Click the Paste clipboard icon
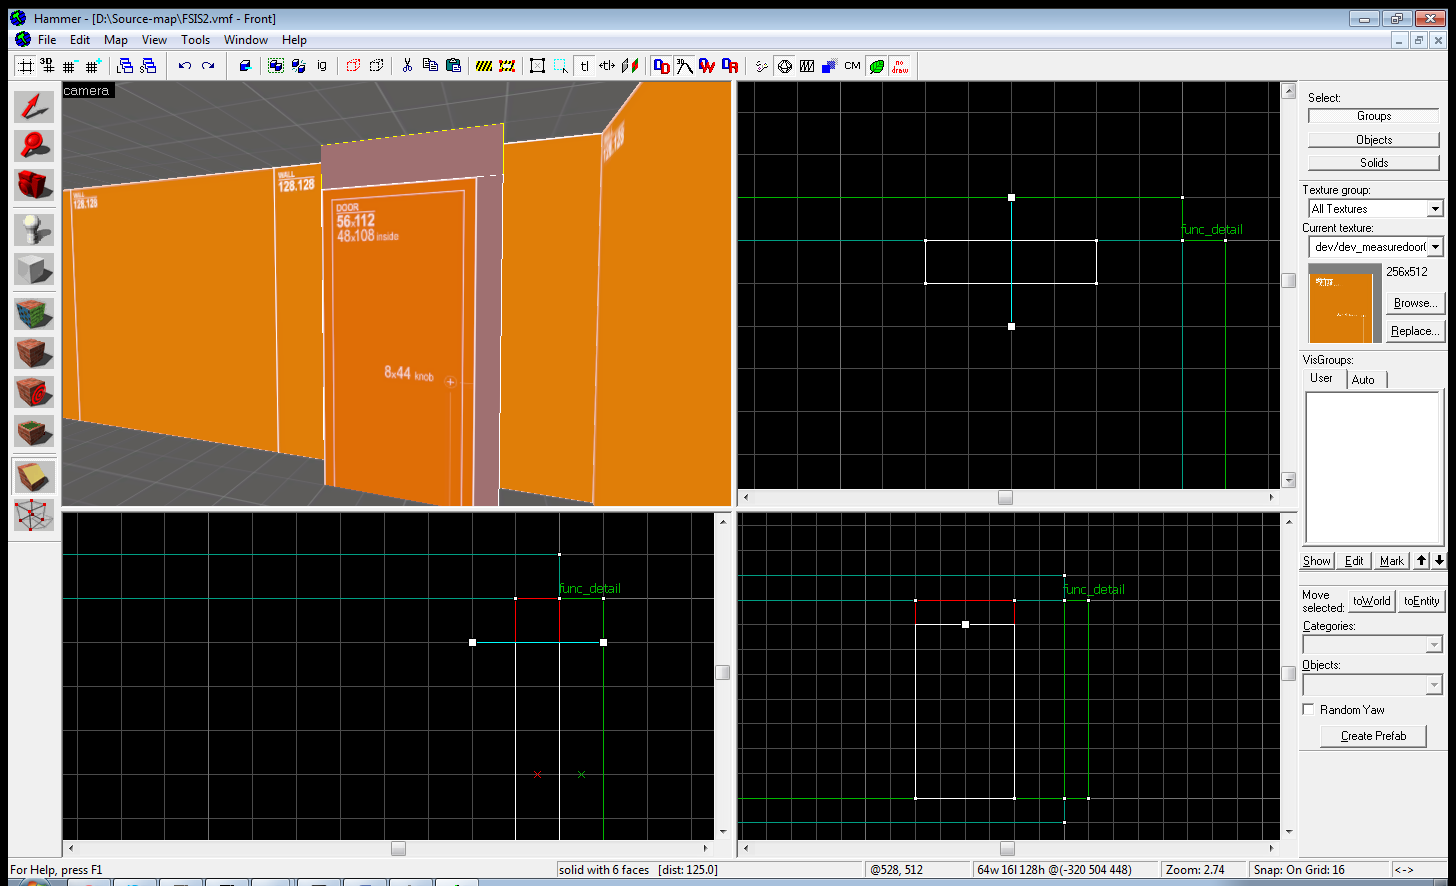The image size is (1456, 886). coord(453,66)
